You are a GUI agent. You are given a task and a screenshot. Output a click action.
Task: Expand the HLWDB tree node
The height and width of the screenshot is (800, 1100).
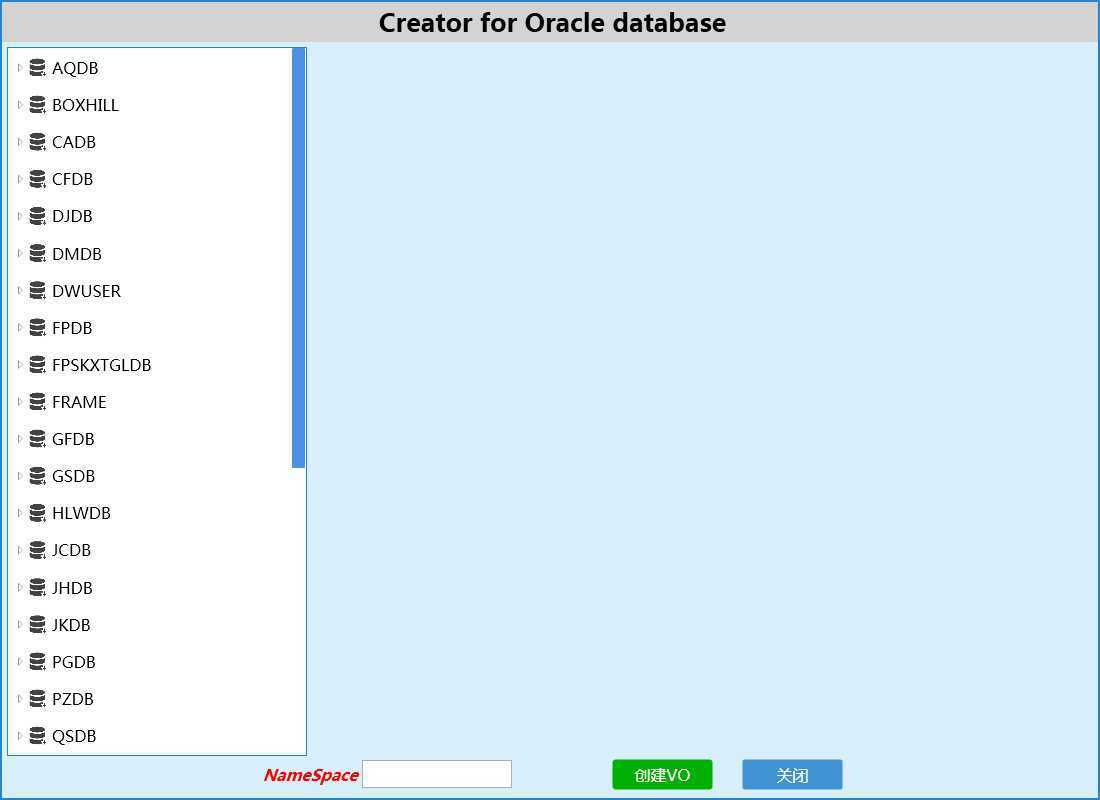(20, 514)
